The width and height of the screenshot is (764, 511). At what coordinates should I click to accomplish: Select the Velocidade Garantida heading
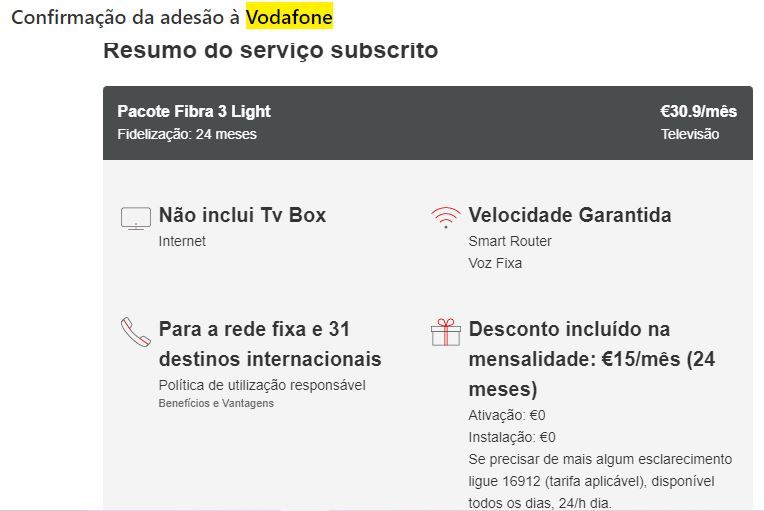pyautogui.click(x=570, y=215)
